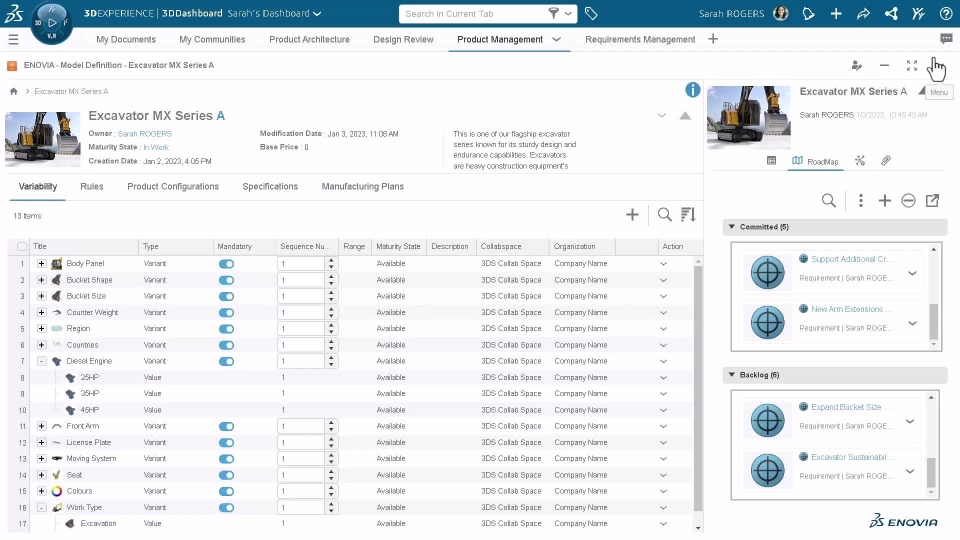This screenshot has height=540, width=960.
Task: Toggle Mandatory switch for Body Panel
Action: coord(226,264)
